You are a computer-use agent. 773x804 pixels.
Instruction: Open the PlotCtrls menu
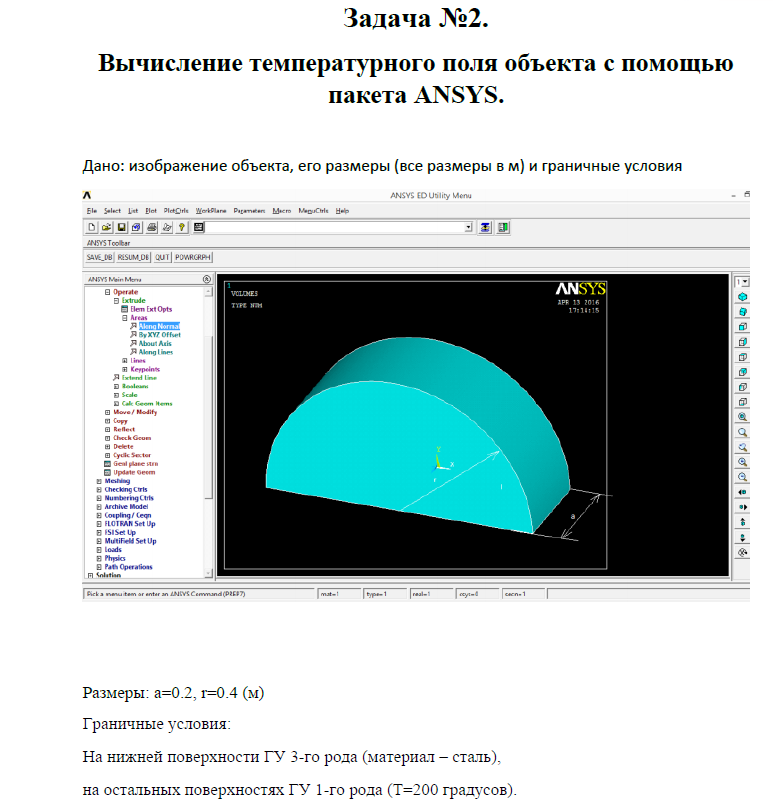(x=176, y=211)
